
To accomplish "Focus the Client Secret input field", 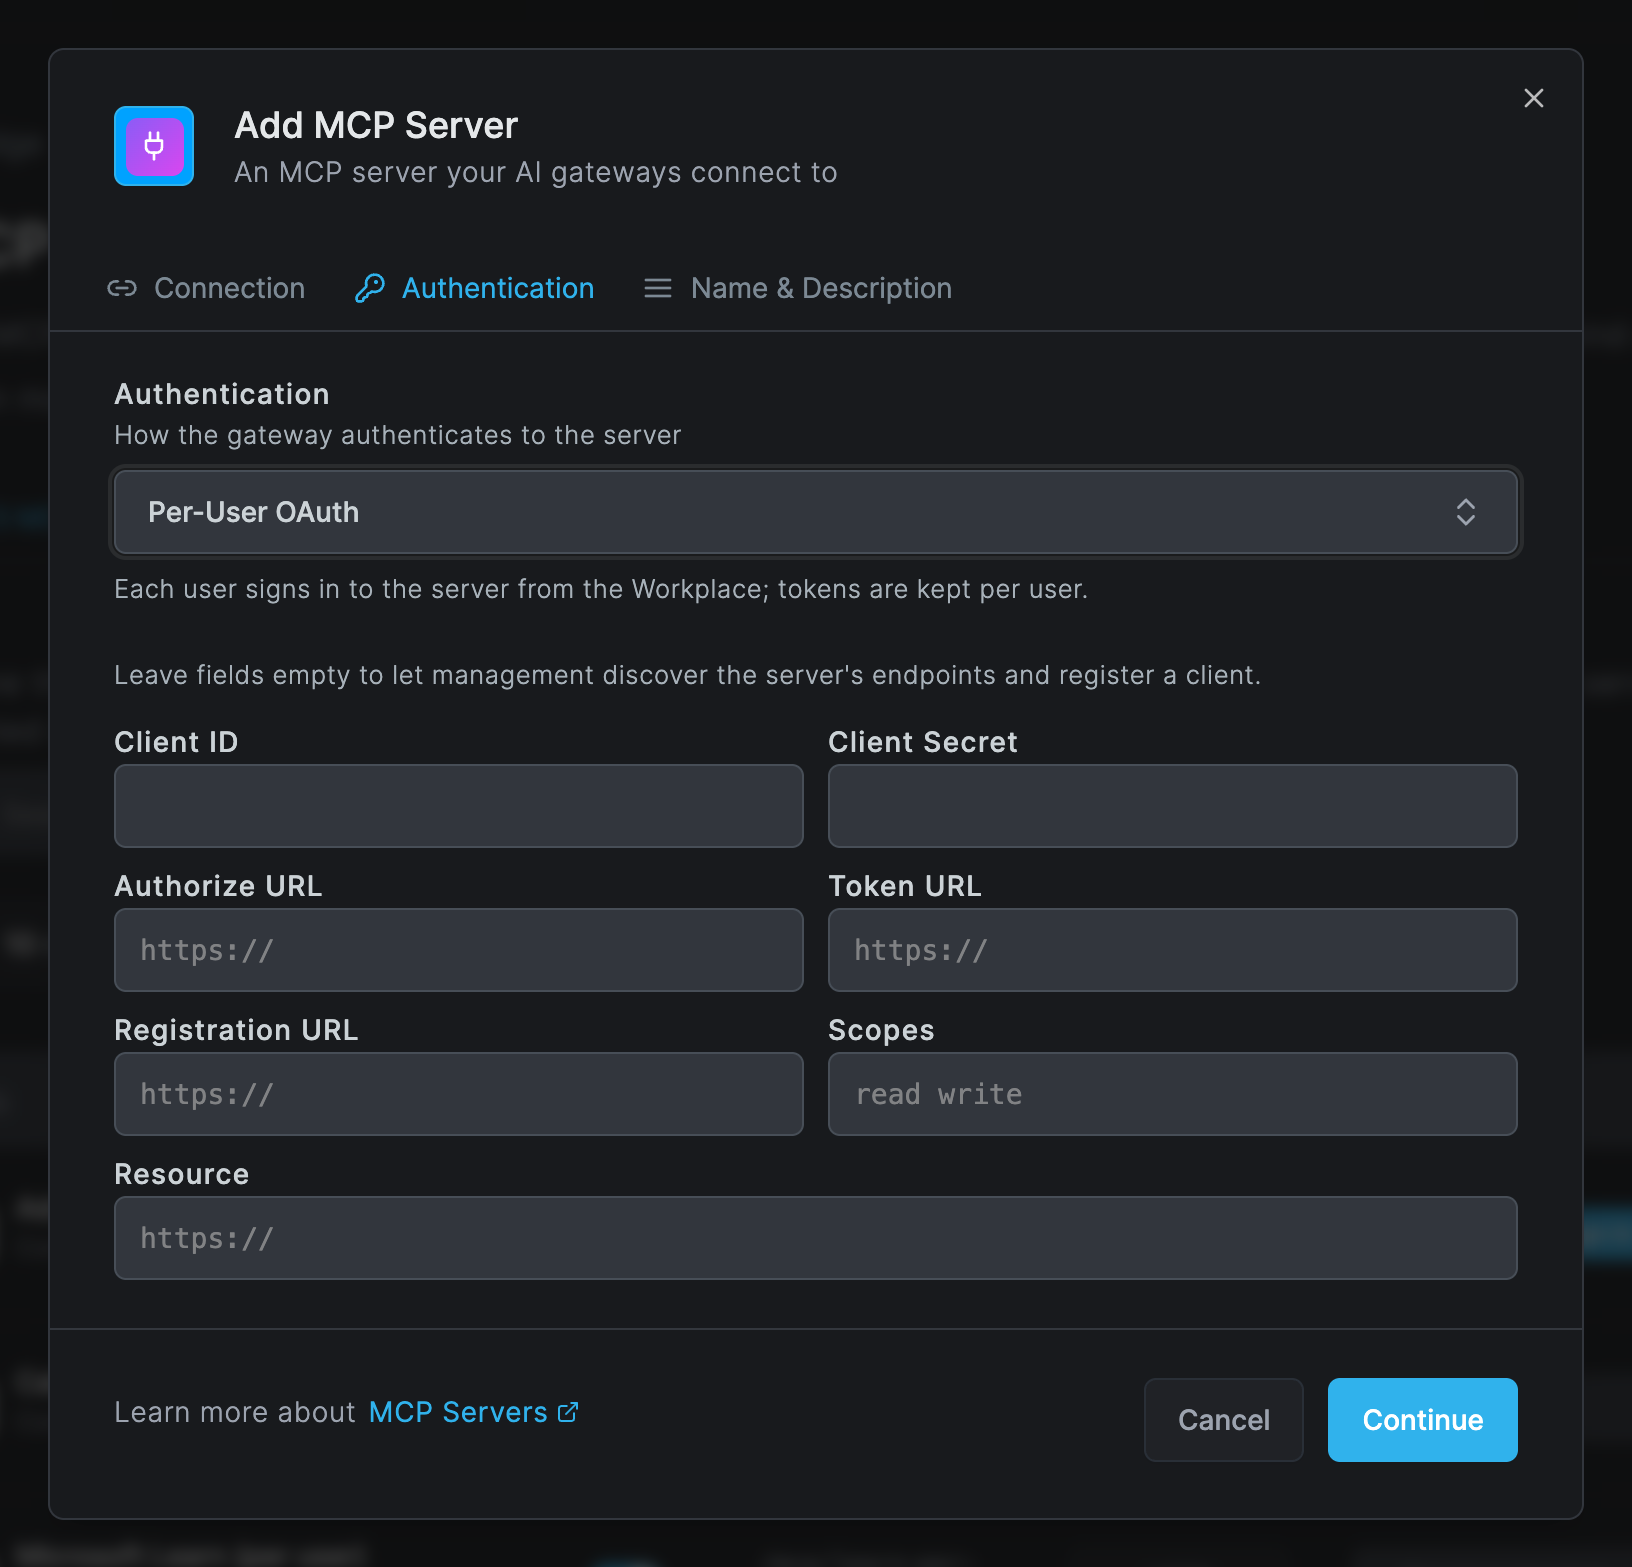I will pyautogui.click(x=1173, y=806).
